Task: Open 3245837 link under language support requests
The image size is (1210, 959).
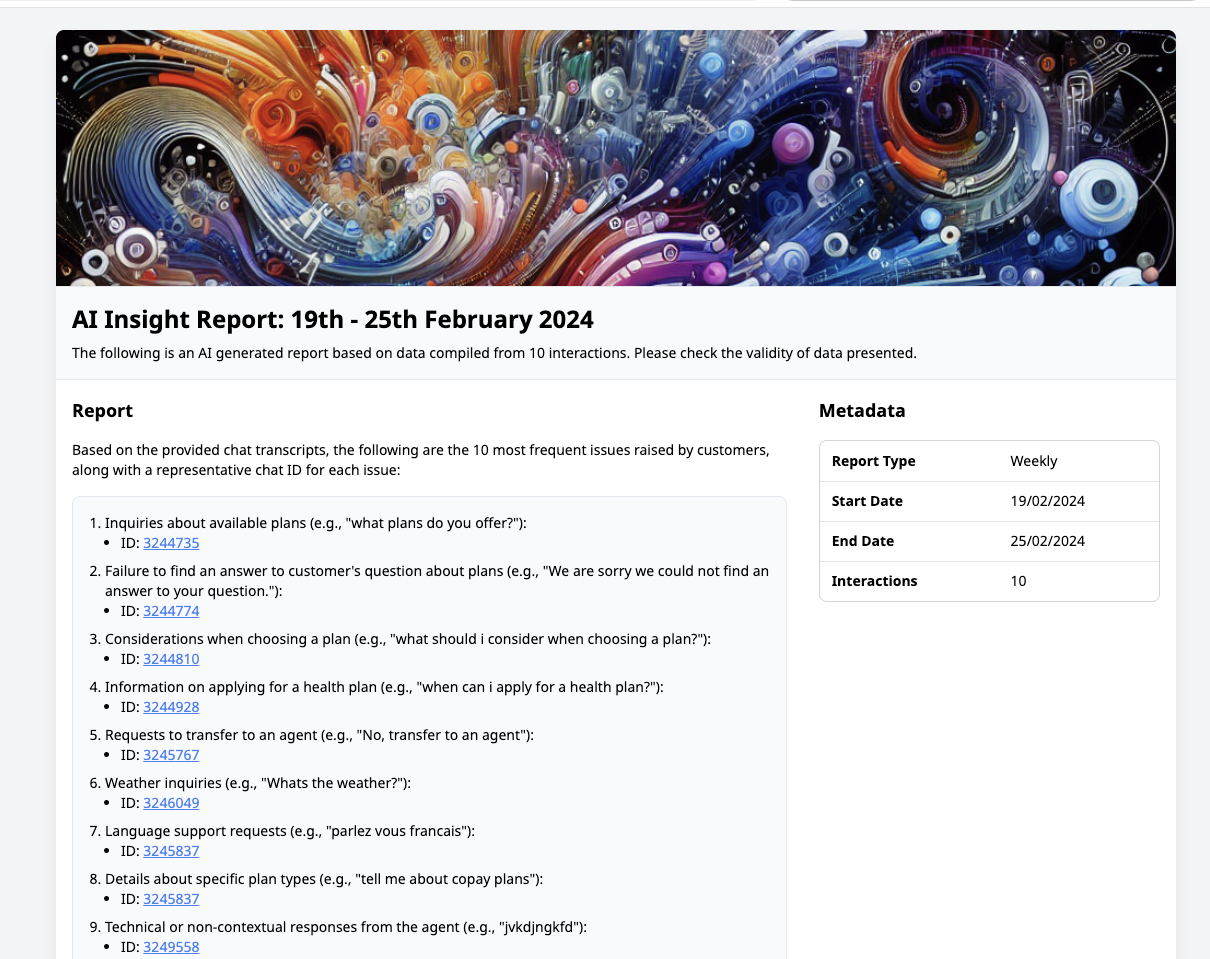Action: pos(171,851)
